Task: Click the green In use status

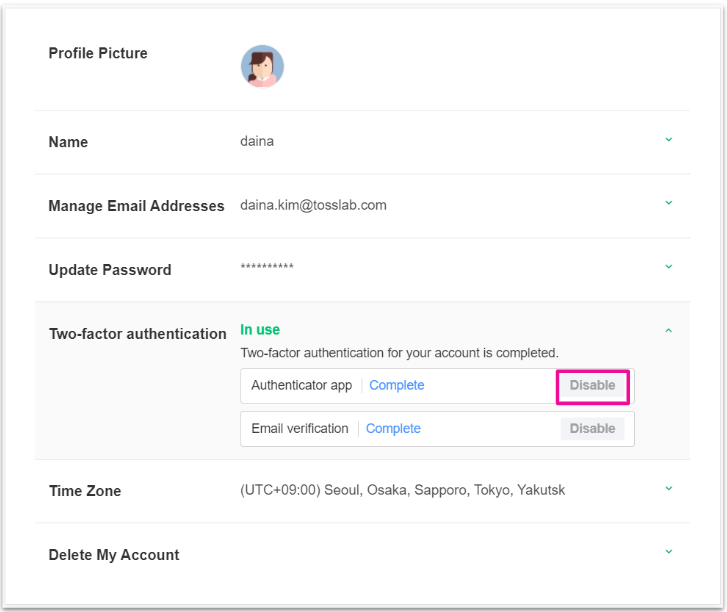Action: 260,330
